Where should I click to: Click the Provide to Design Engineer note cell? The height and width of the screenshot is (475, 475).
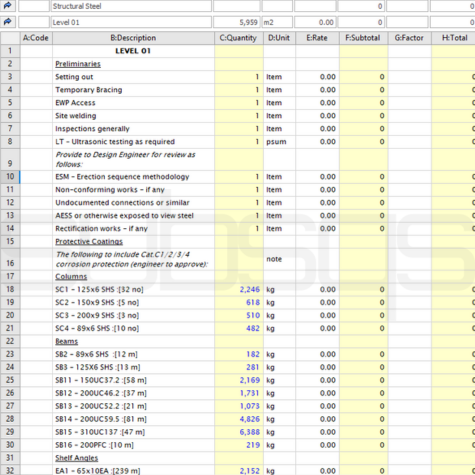133,159
